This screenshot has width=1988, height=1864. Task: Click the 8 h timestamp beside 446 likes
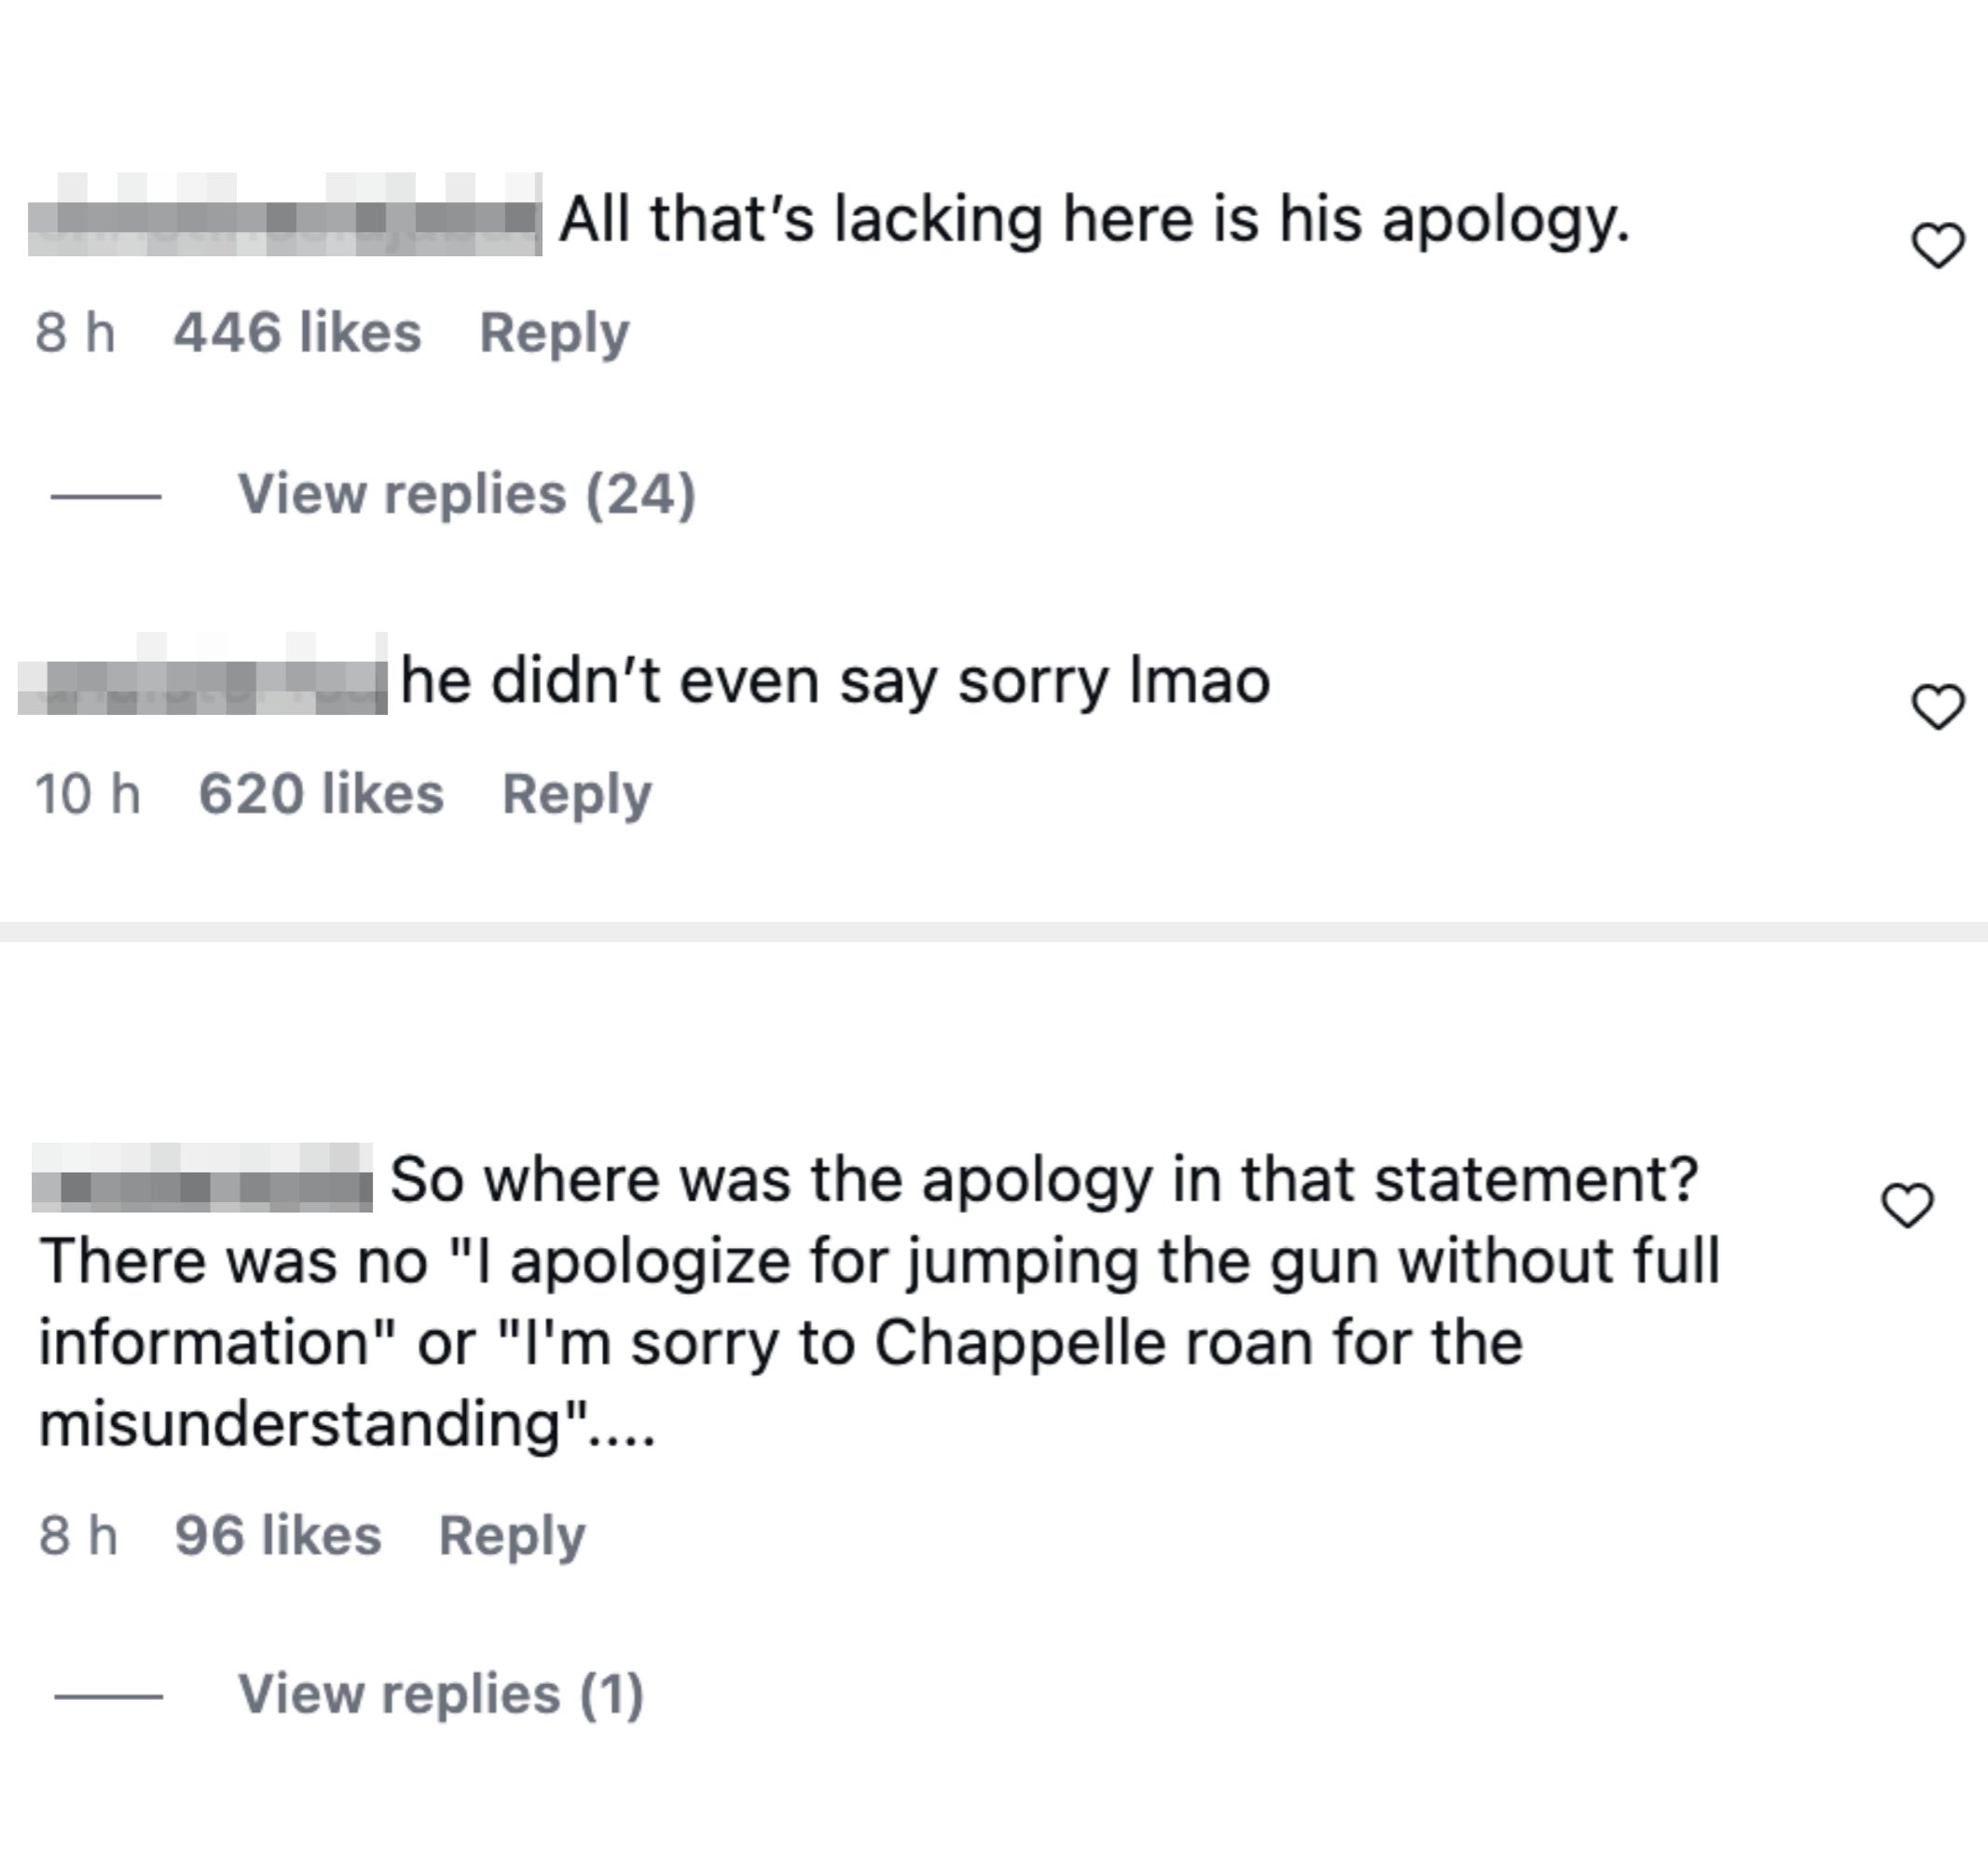(75, 333)
